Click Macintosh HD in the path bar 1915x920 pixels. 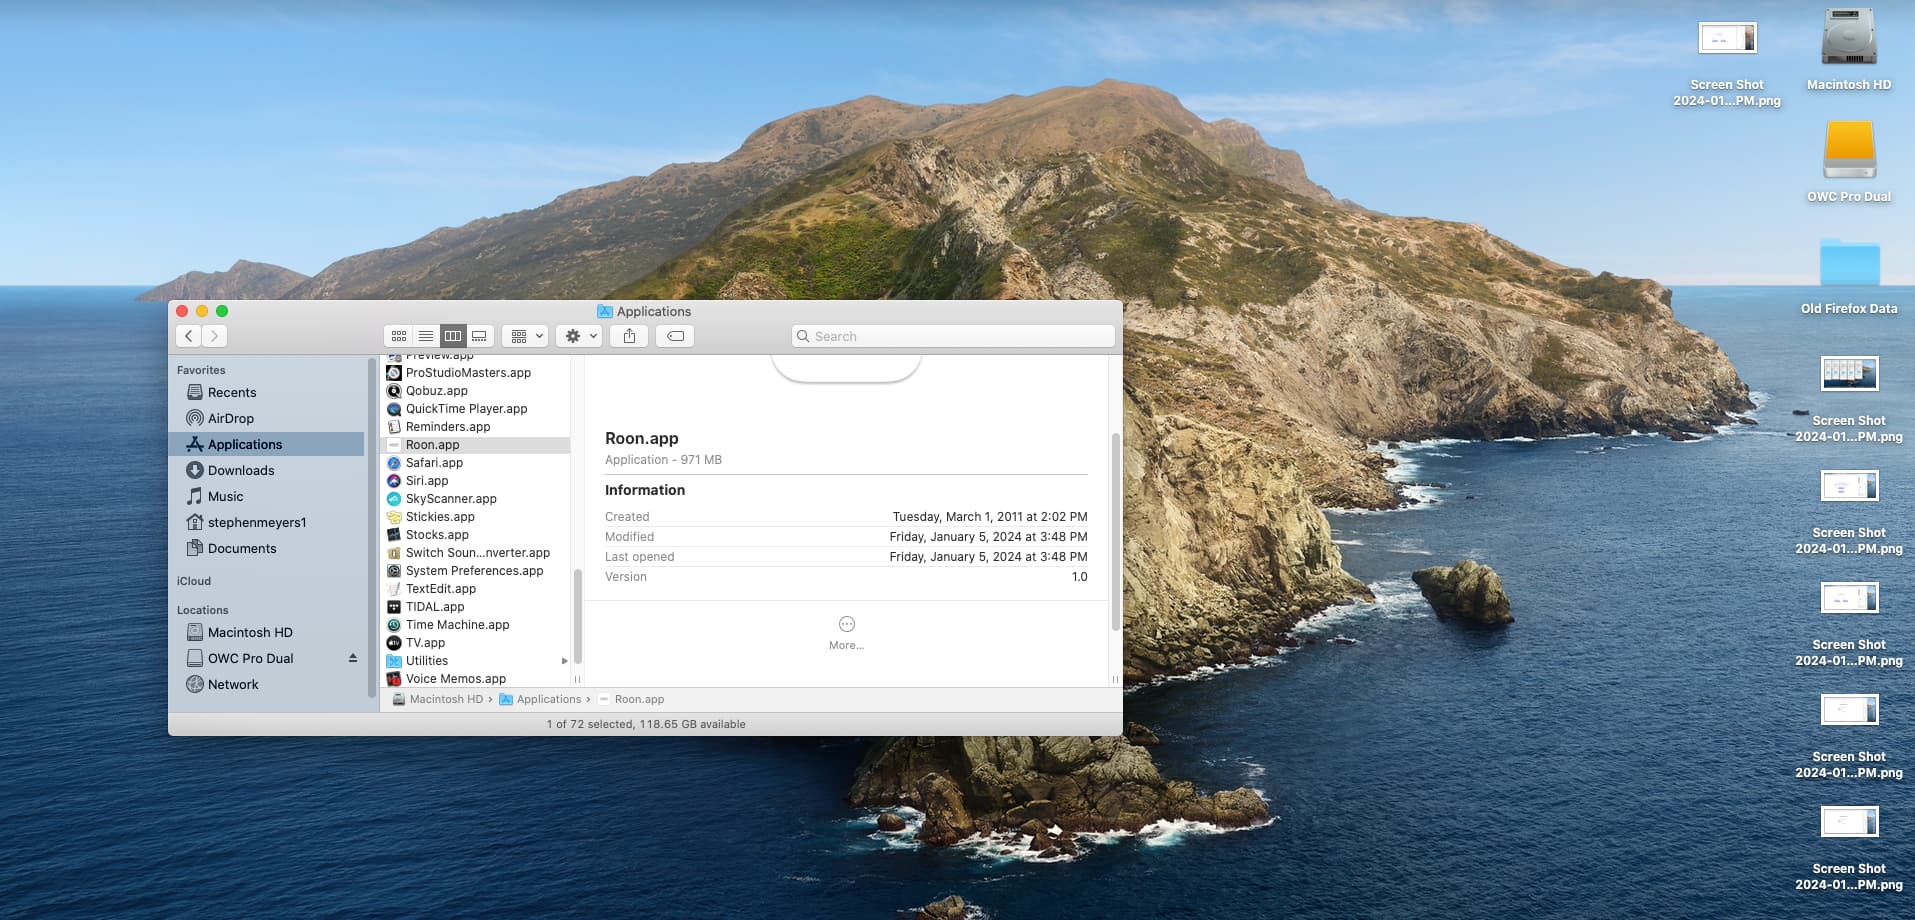445,700
